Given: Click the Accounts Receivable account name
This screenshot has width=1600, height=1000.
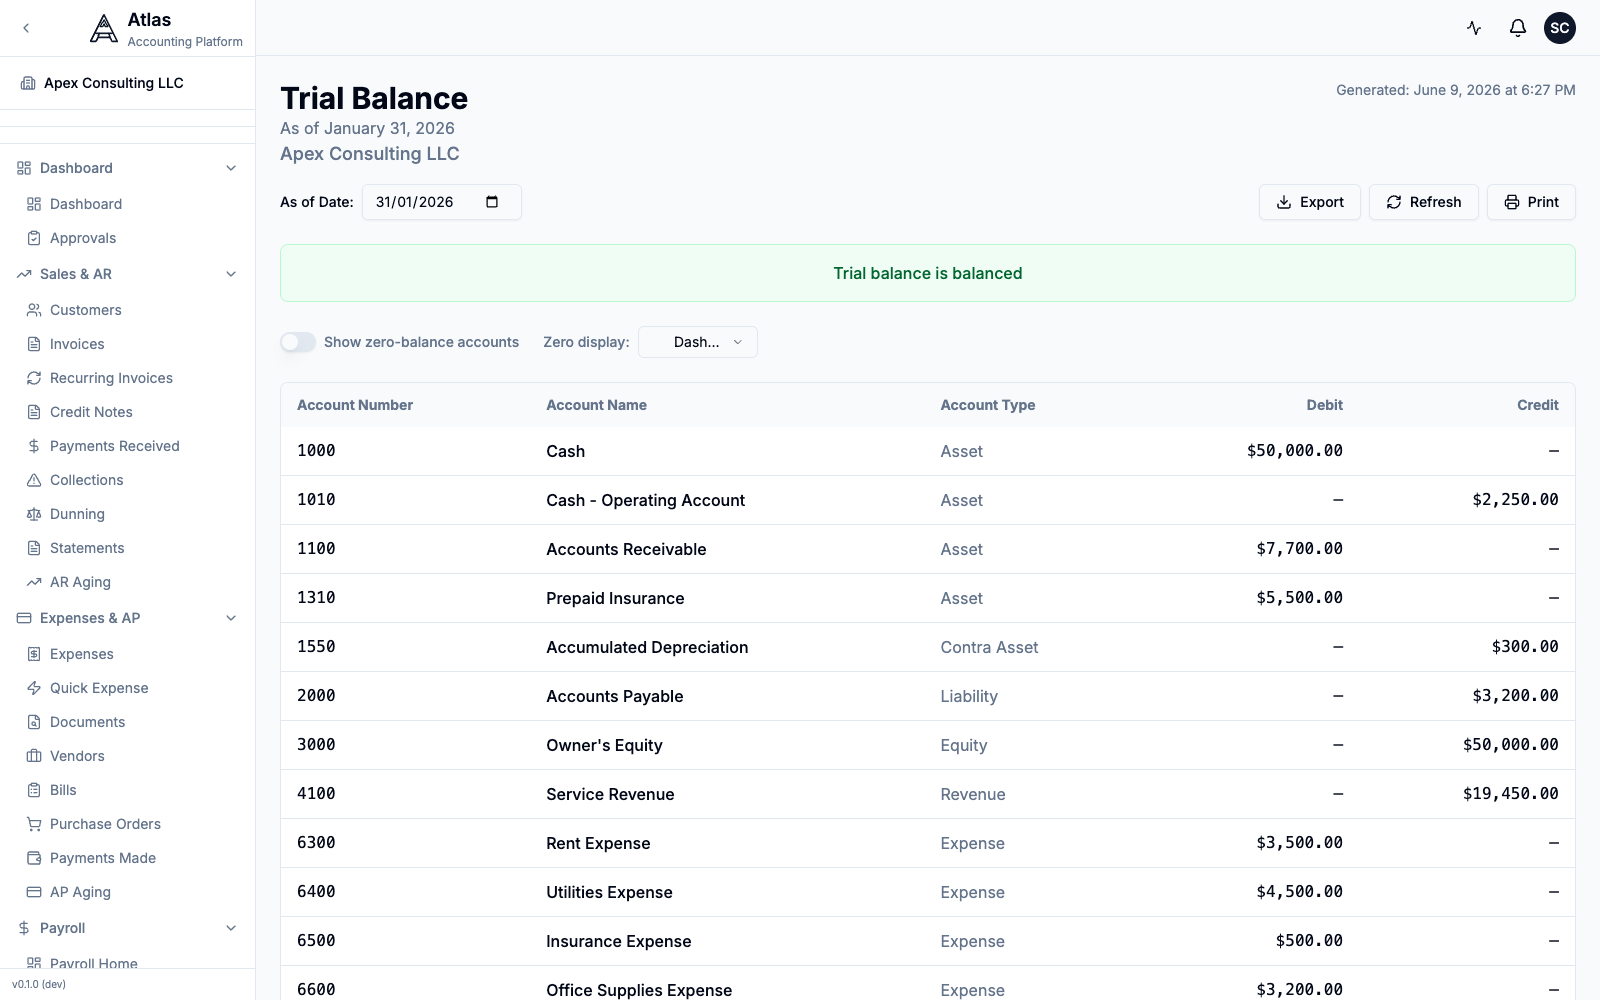Looking at the screenshot, I should click(626, 549).
